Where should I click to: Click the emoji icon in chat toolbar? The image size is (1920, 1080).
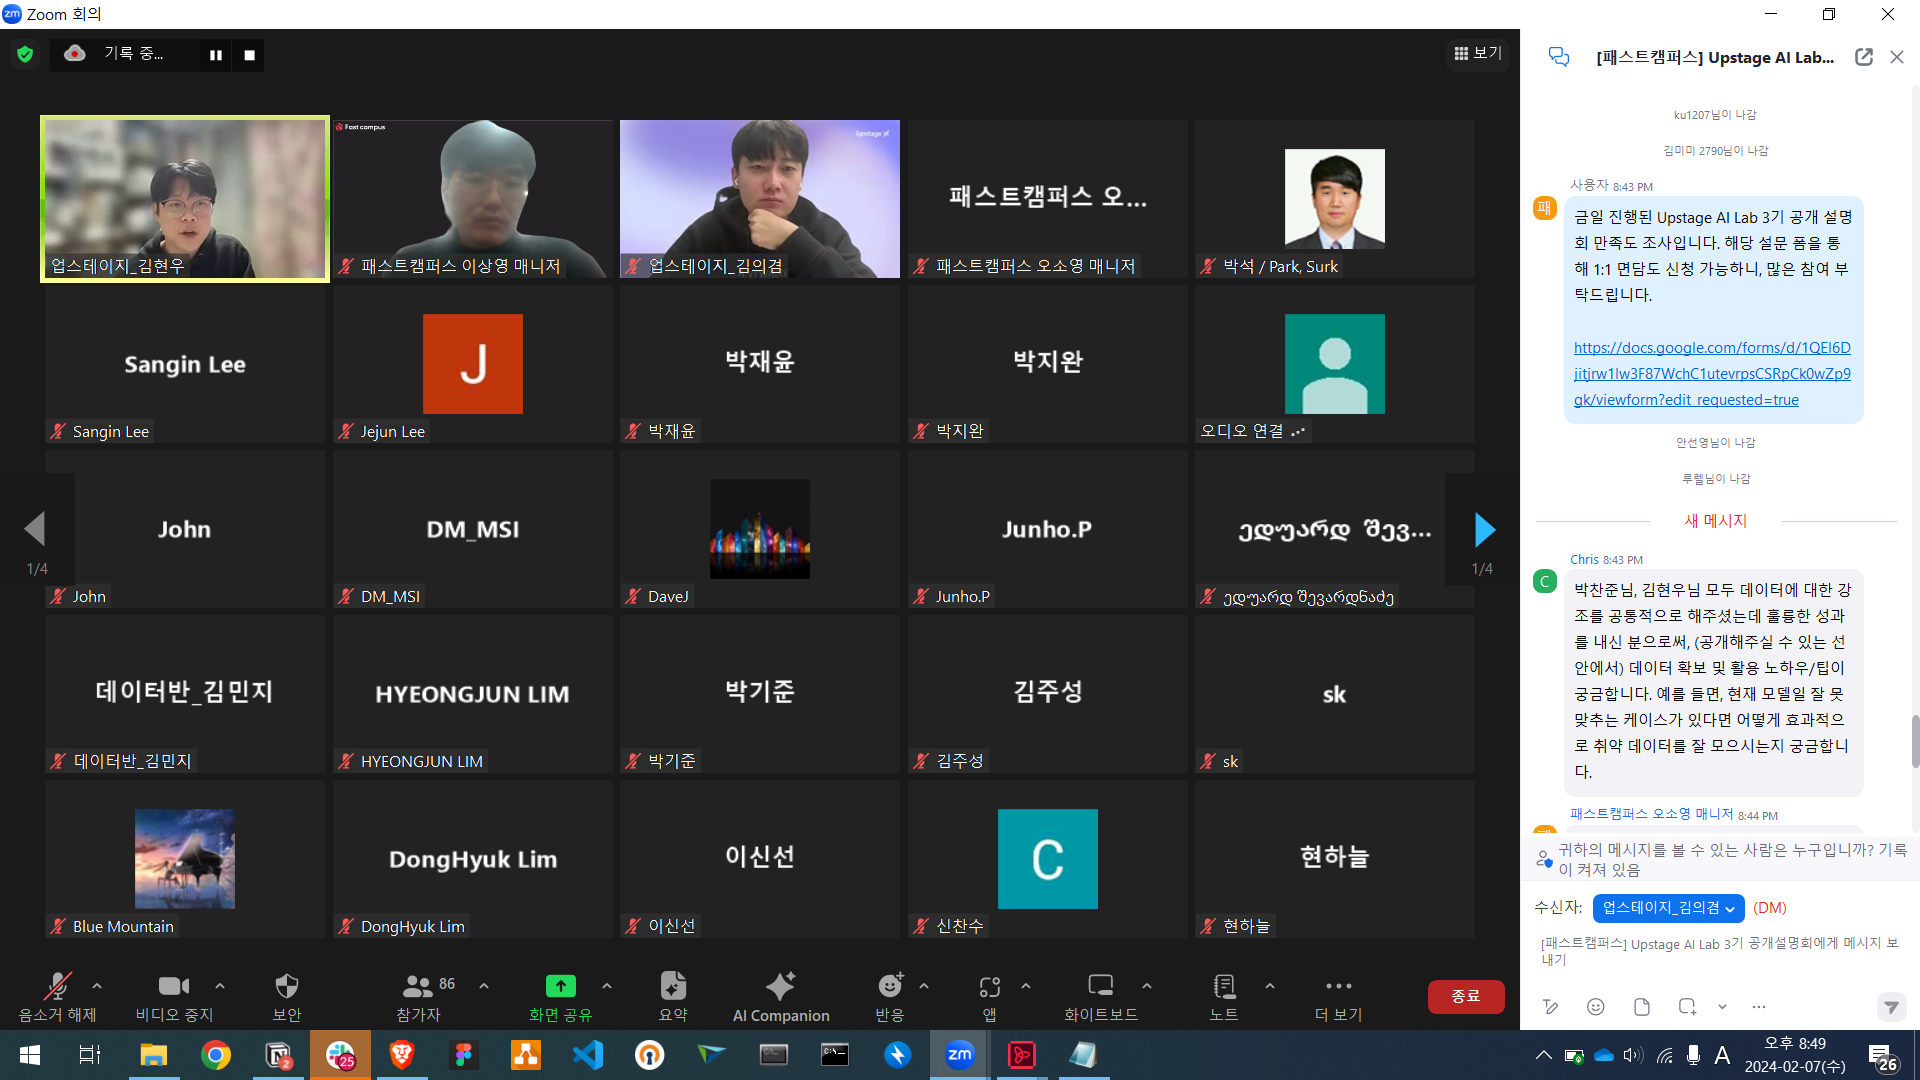1596,1007
